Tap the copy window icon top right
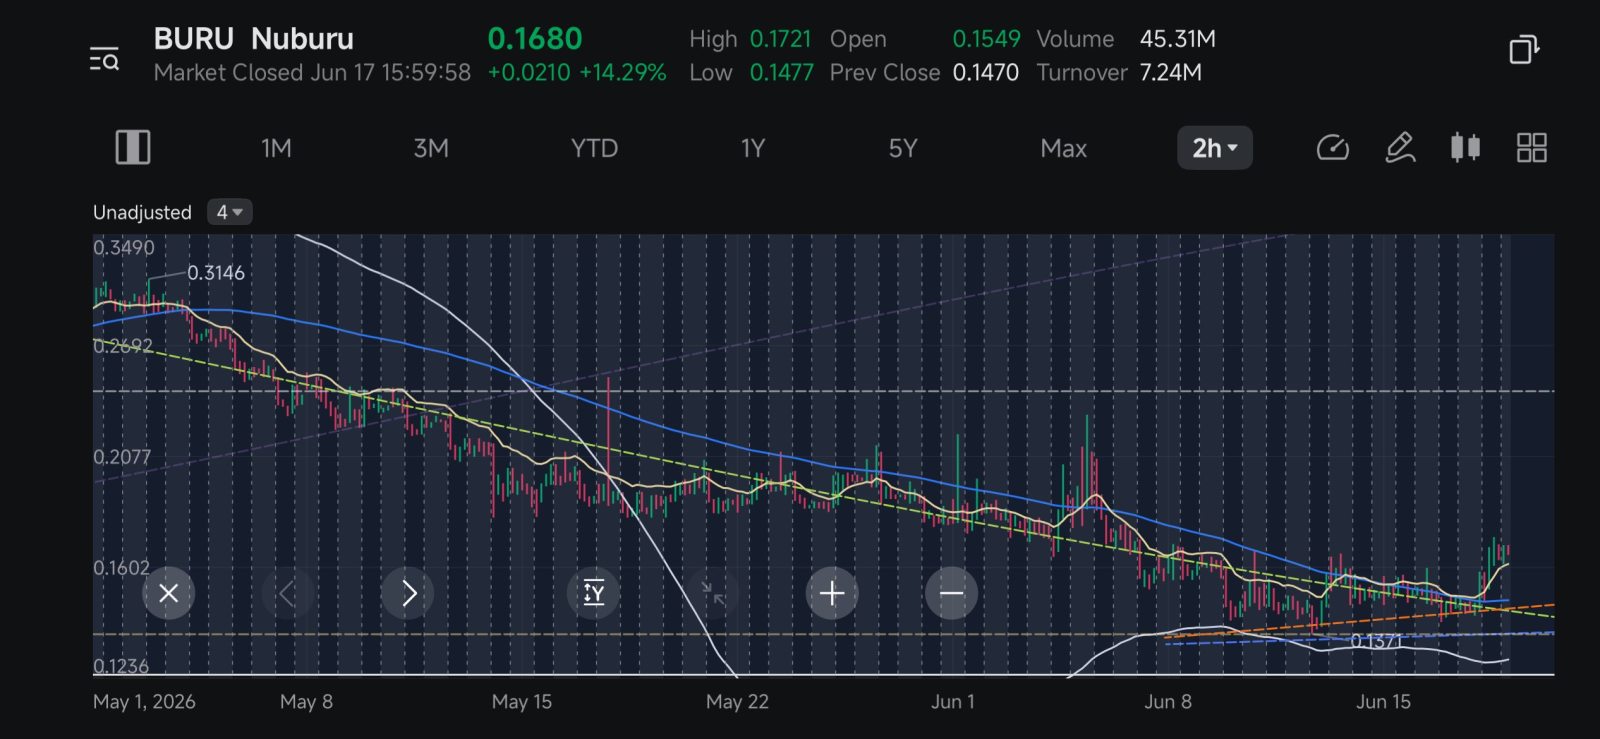 [x=1523, y=49]
